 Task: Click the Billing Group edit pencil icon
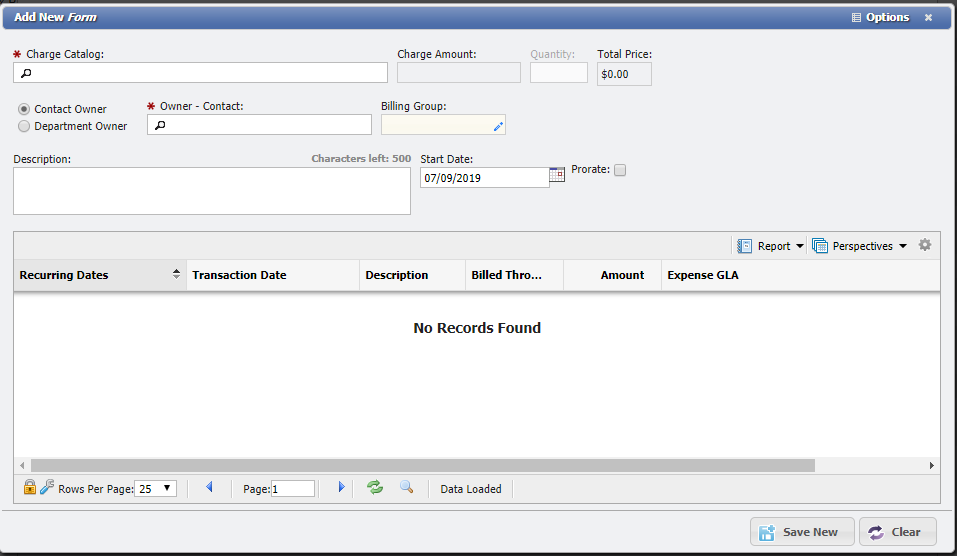tap(498, 127)
